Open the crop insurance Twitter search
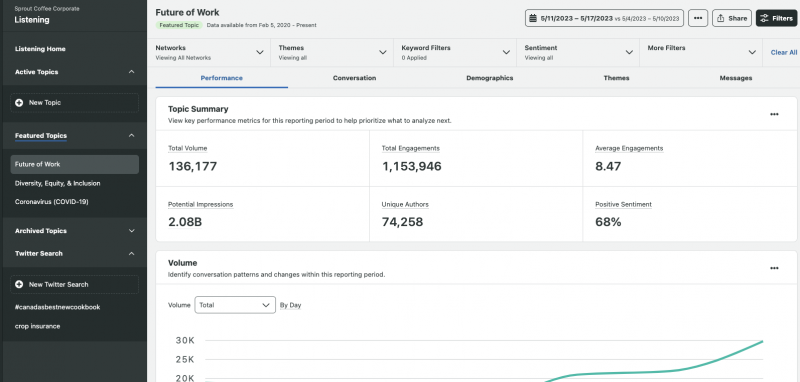 click(37, 326)
